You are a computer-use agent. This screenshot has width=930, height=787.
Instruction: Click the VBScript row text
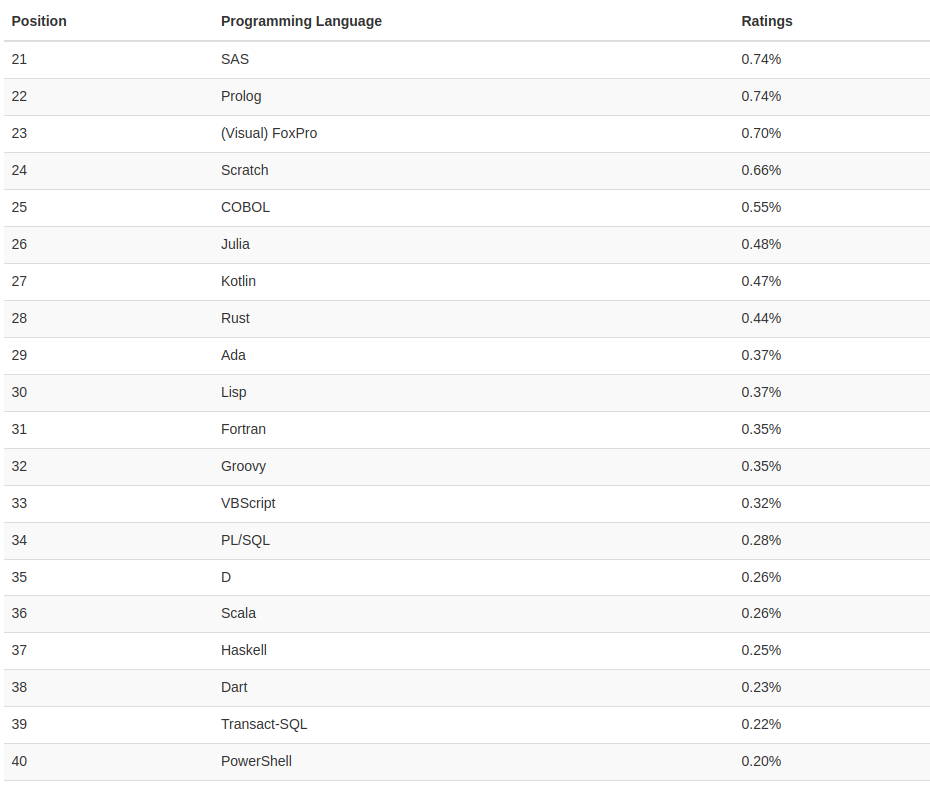point(248,503)
